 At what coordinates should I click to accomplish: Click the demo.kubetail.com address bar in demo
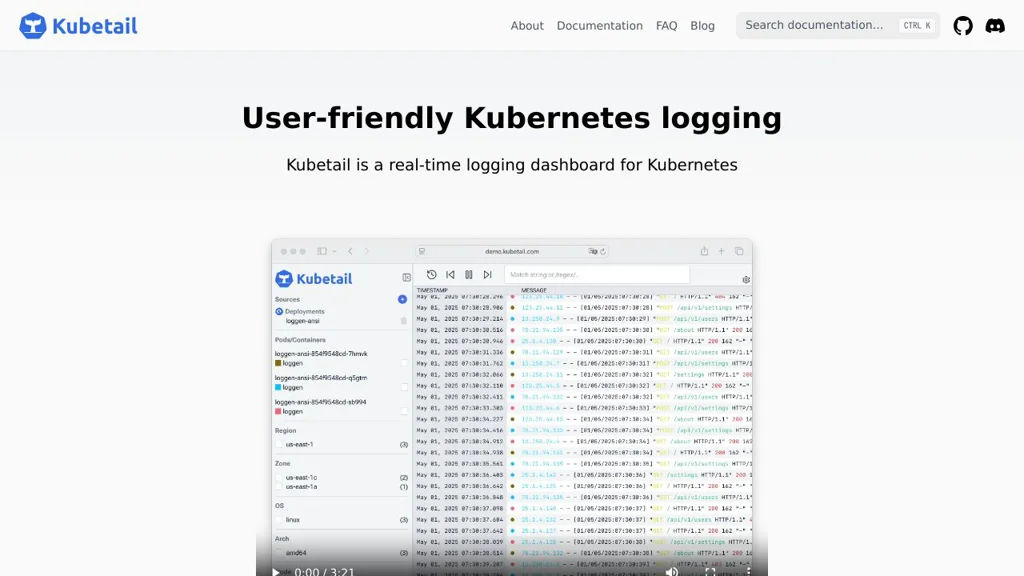512,251
